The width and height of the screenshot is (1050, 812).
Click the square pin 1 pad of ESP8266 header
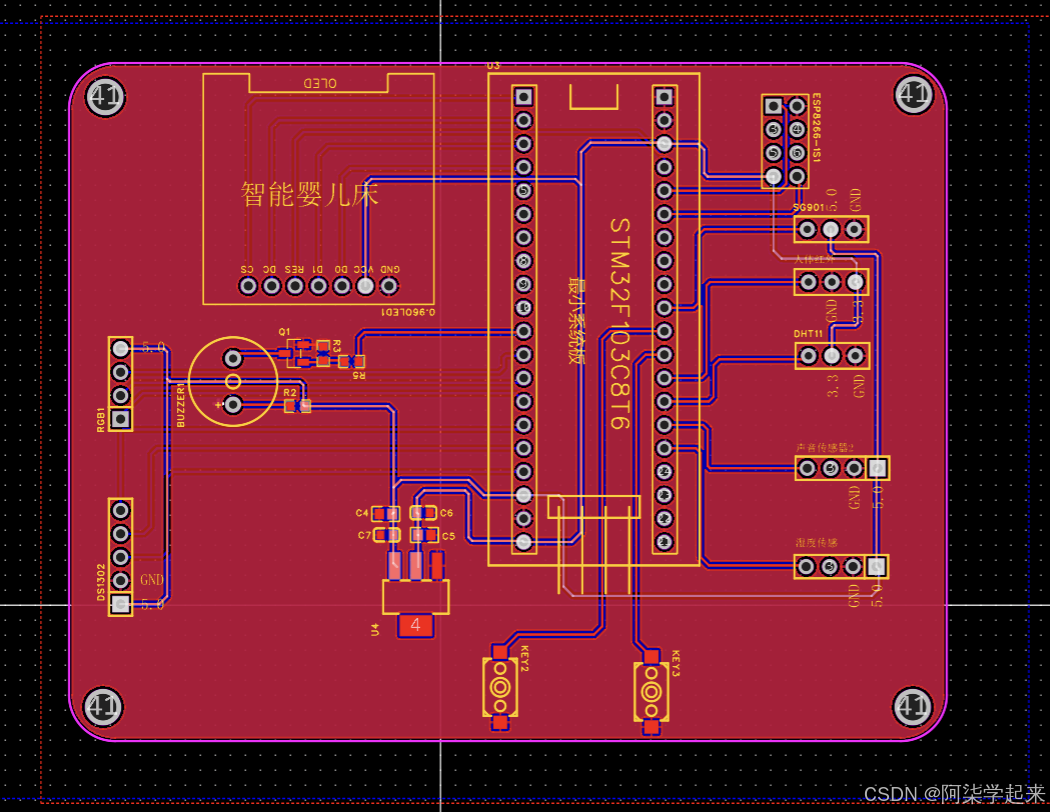(x=773, y=106)
